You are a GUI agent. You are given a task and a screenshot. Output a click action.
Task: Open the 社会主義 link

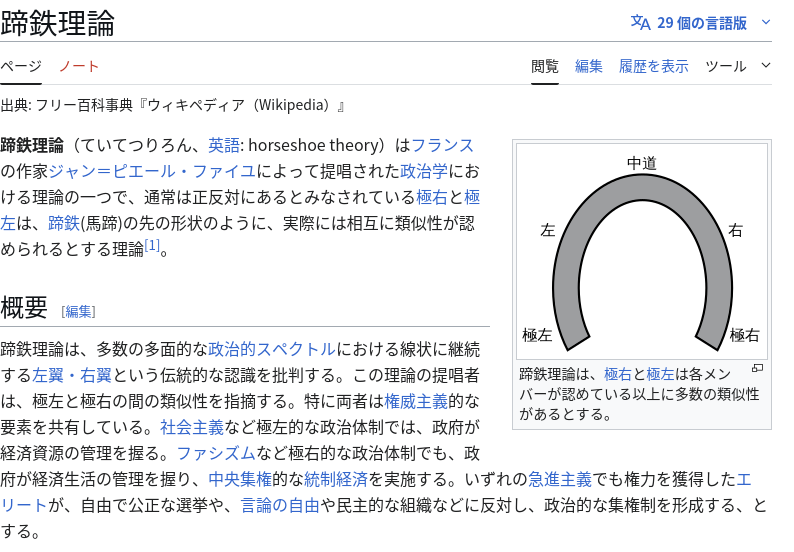[x=192, y=427]
